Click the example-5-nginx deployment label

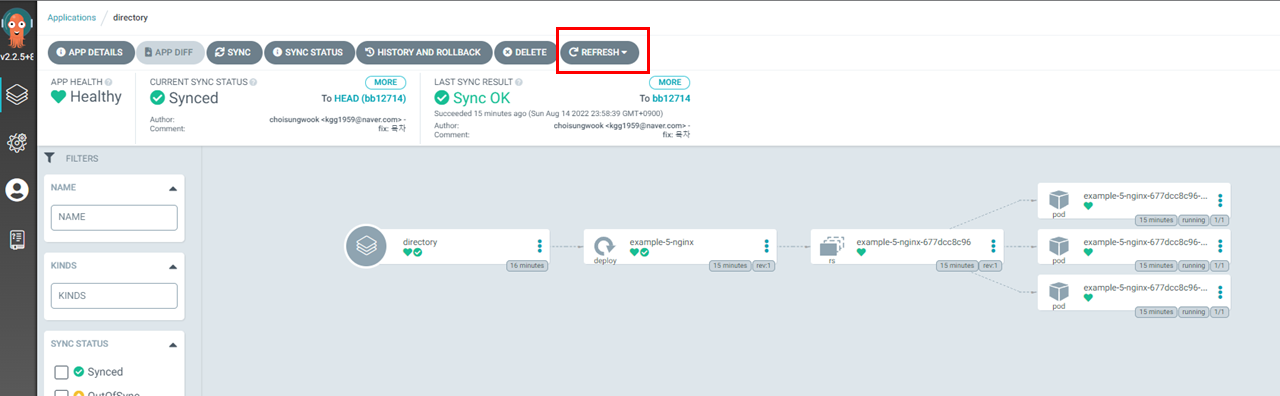pyautogui.click(x=662, y=242)
